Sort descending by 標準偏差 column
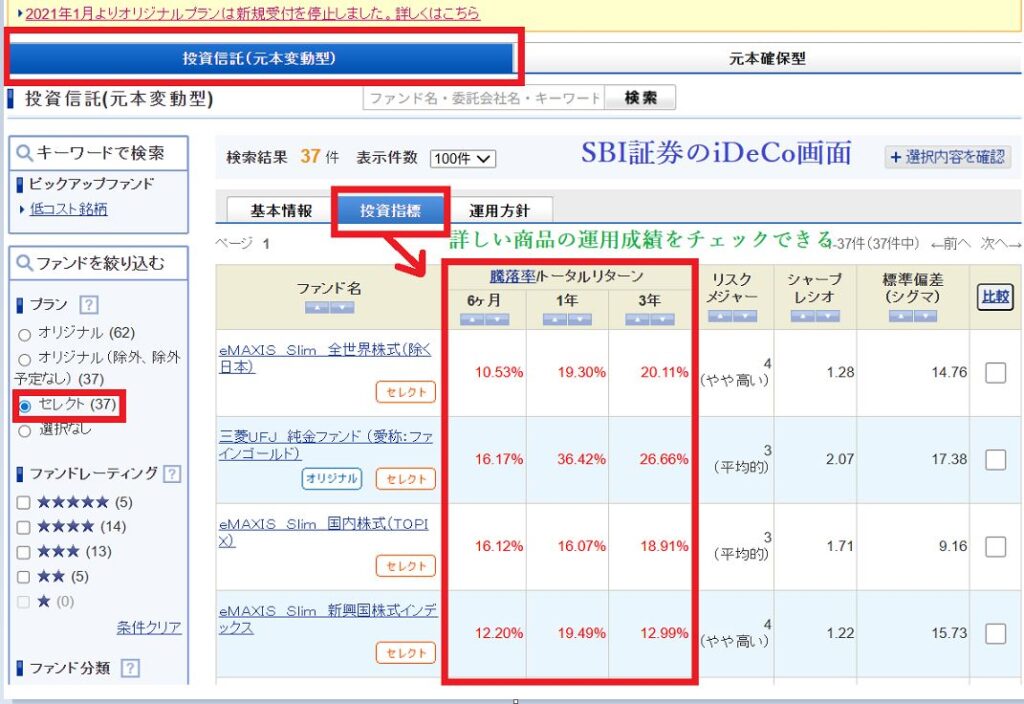Screen dimensions: 1024x704 pos(925,316)
